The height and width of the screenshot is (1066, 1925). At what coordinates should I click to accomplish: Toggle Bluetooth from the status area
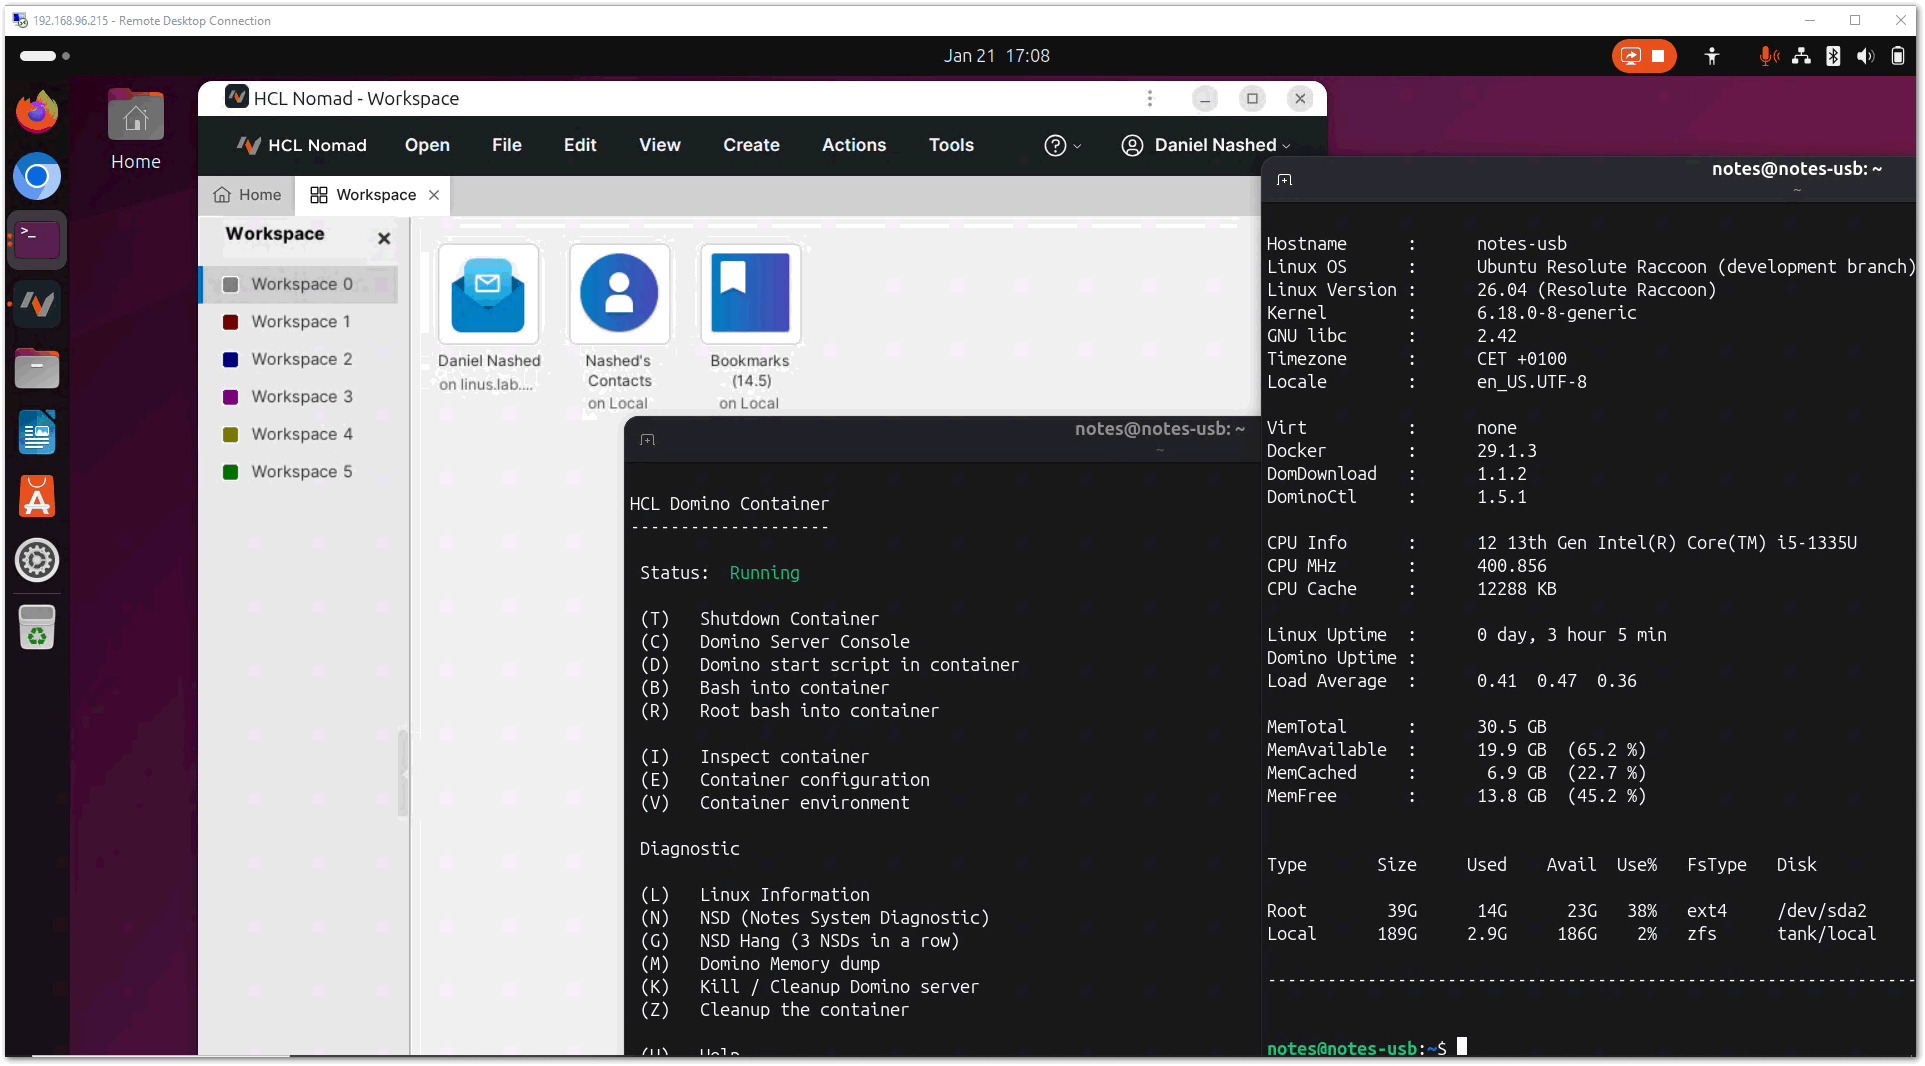tap(1834, 56)
